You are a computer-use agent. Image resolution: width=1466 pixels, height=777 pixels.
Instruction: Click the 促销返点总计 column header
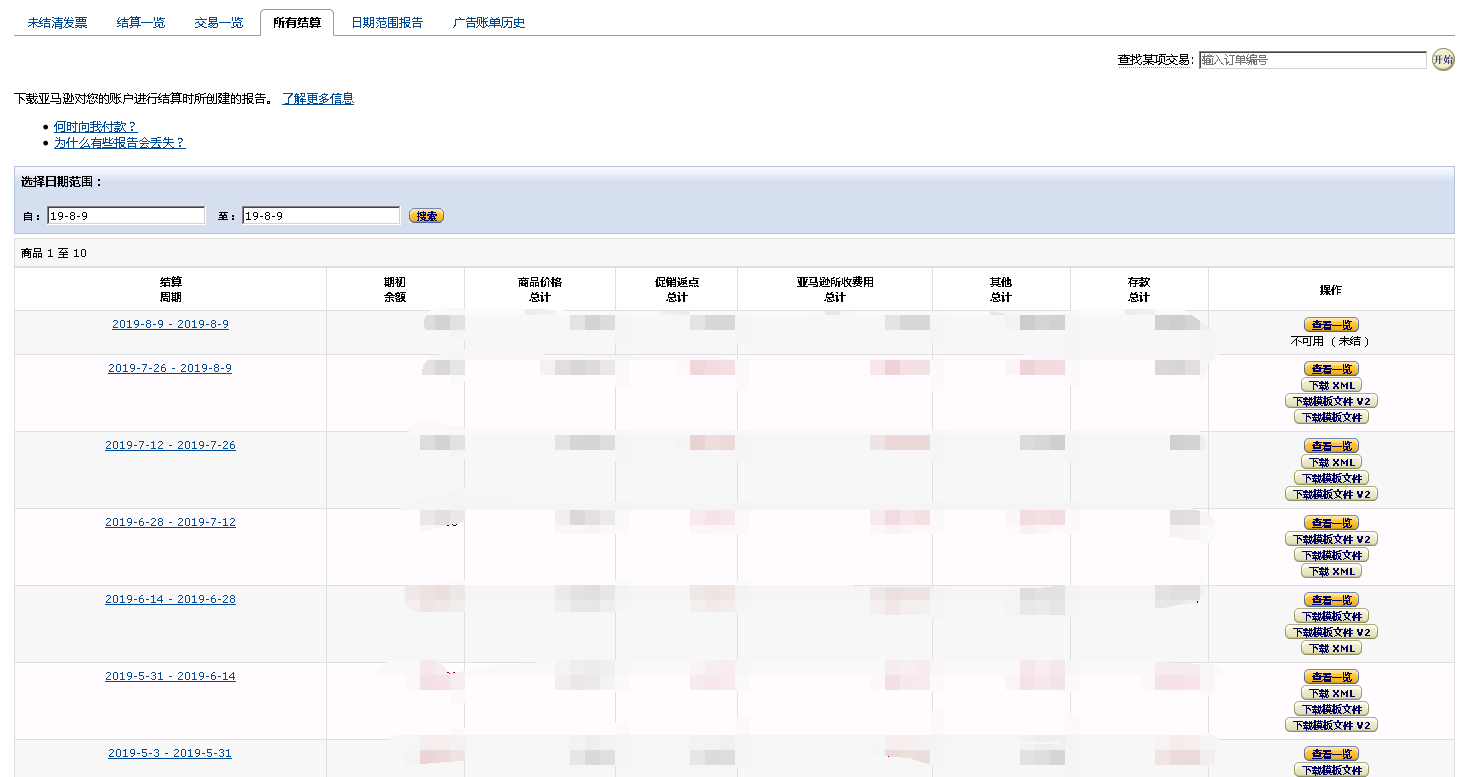coord(677,290)
